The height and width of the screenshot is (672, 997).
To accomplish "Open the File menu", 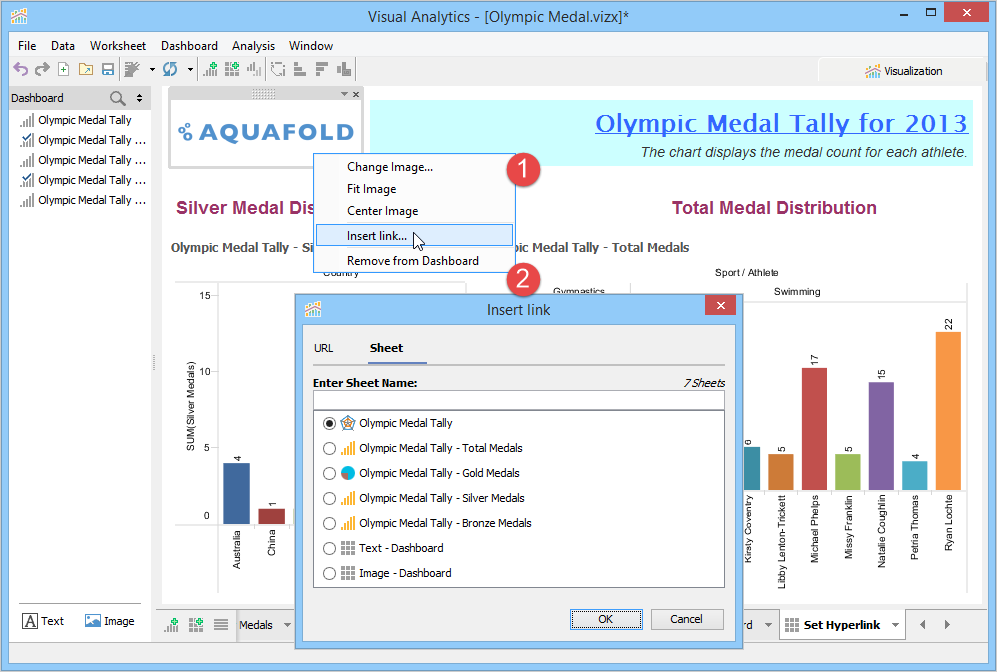I will (x=27, y=46).
